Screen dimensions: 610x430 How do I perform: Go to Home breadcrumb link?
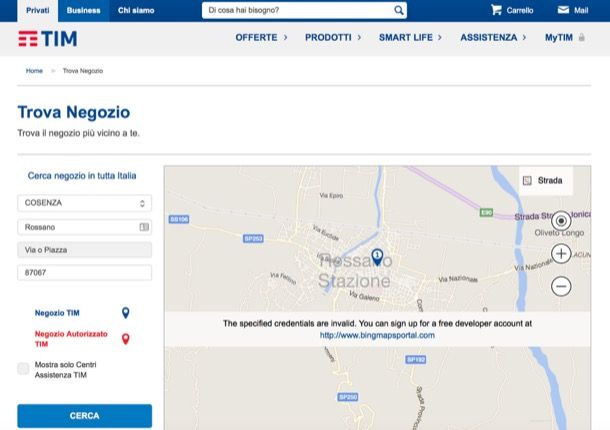(34, 71)
